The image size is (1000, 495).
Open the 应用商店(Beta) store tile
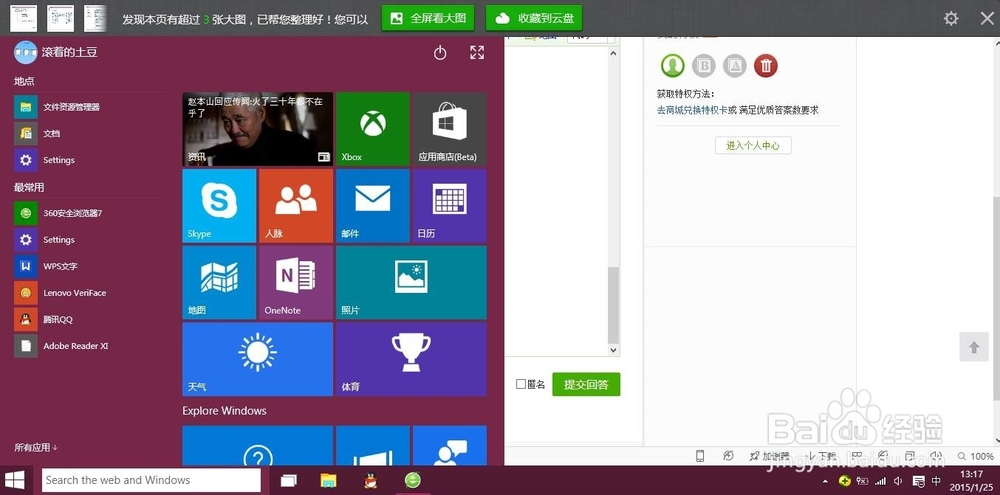[449, 129]
